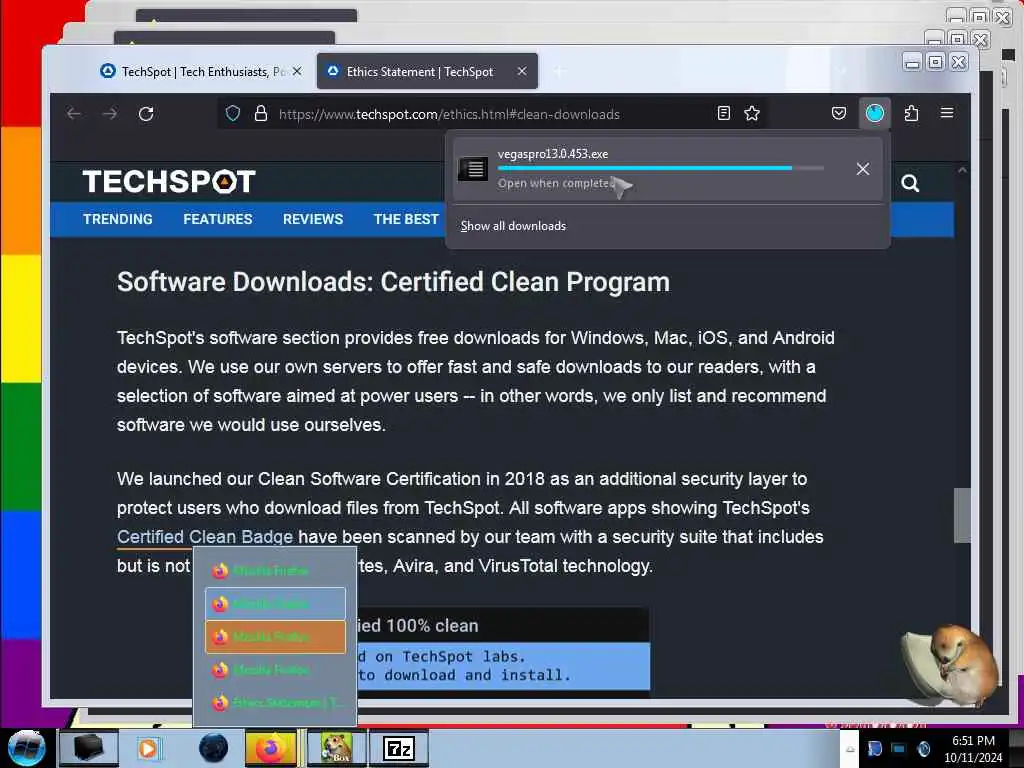Screen dimensions: 1024x768
Task: Click the Firefox taskbar button
Action: (271, 748)
